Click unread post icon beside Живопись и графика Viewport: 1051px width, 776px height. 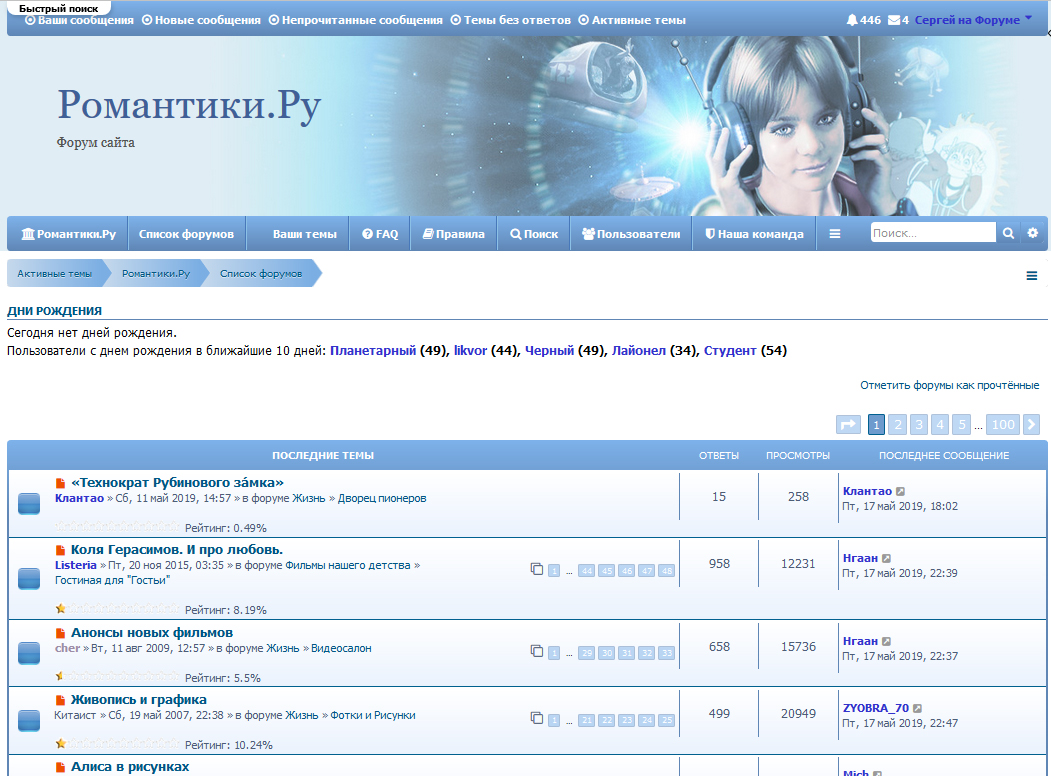click(60, 700)
